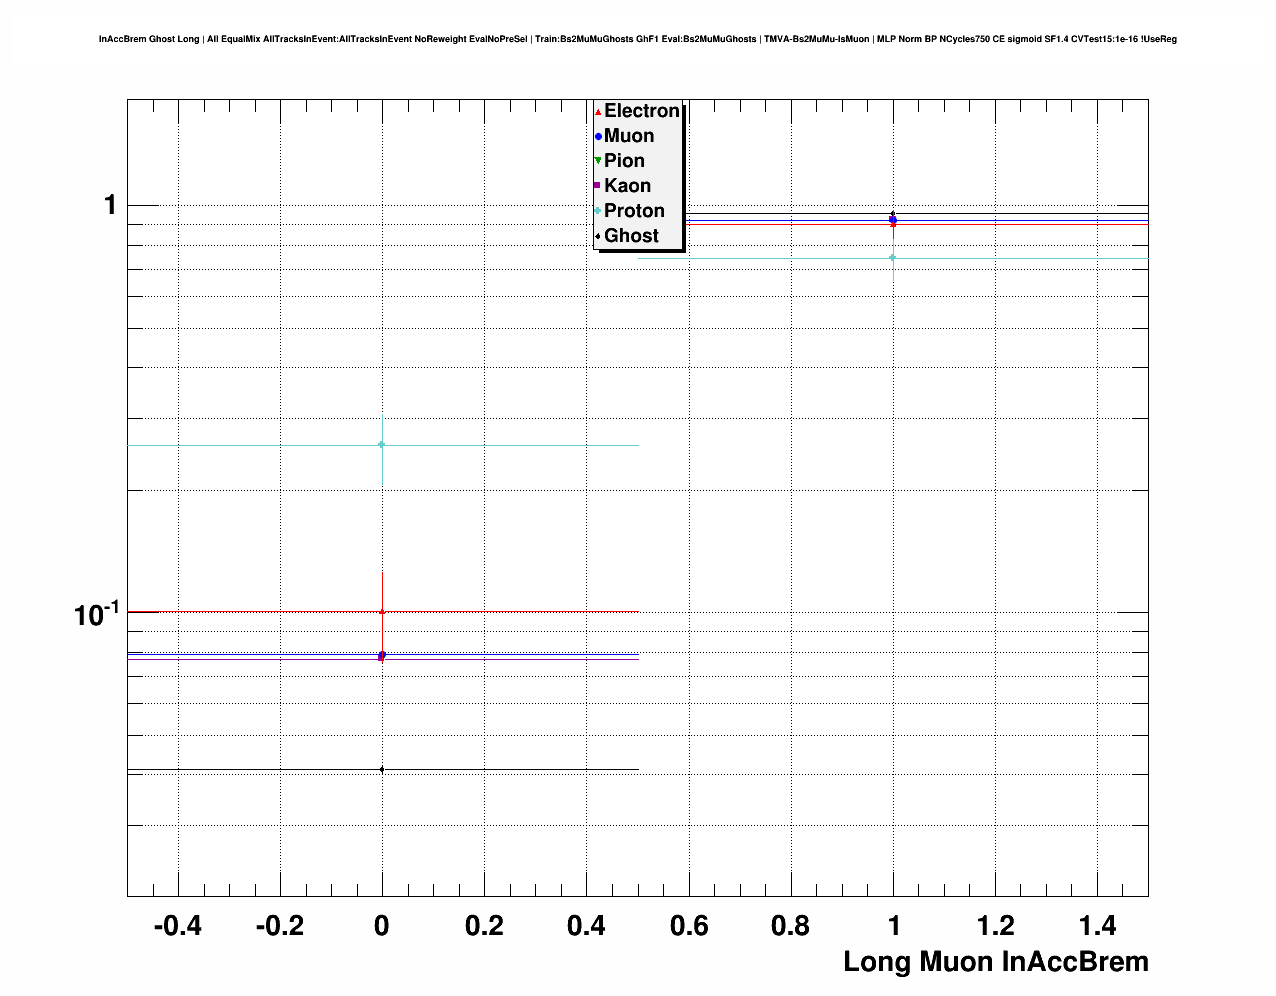Click the x-axis tick label '-0.2'
Viewport: 1276px width, 996px height.
coord(280,926)
